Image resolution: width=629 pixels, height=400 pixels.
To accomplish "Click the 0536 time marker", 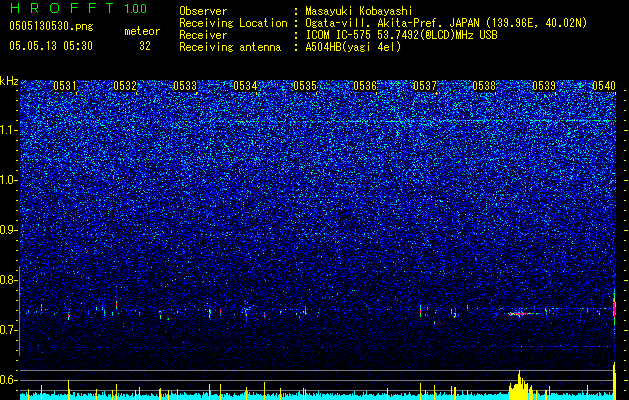I will point(365,86).
